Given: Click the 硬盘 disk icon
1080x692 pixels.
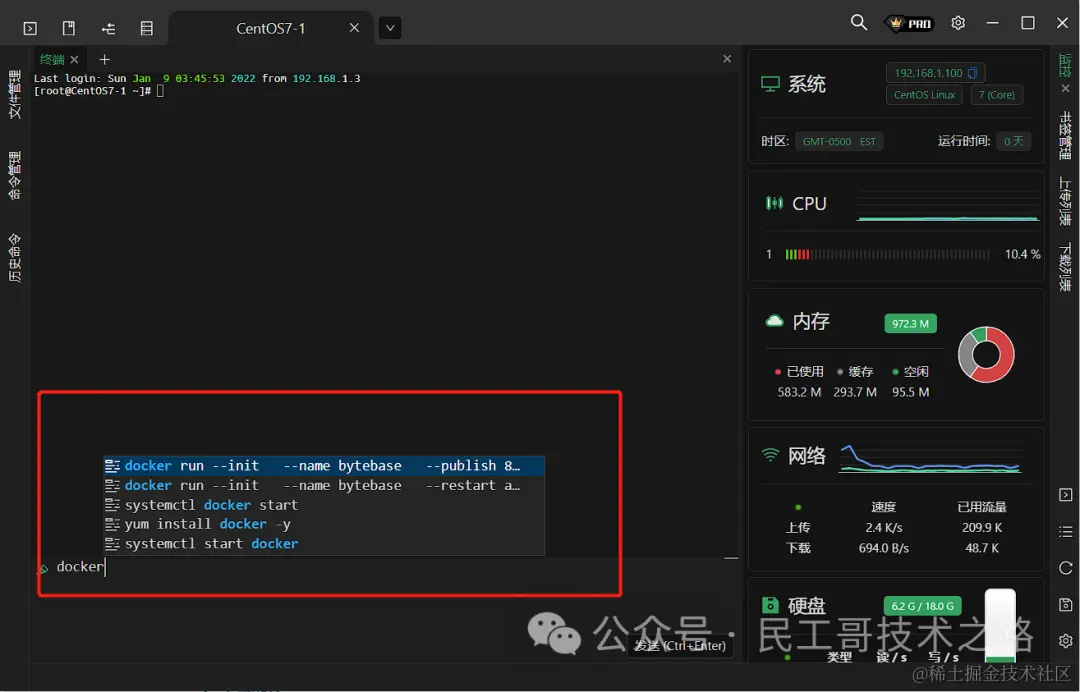Looking at the screenshot, I should click(770, 605).
